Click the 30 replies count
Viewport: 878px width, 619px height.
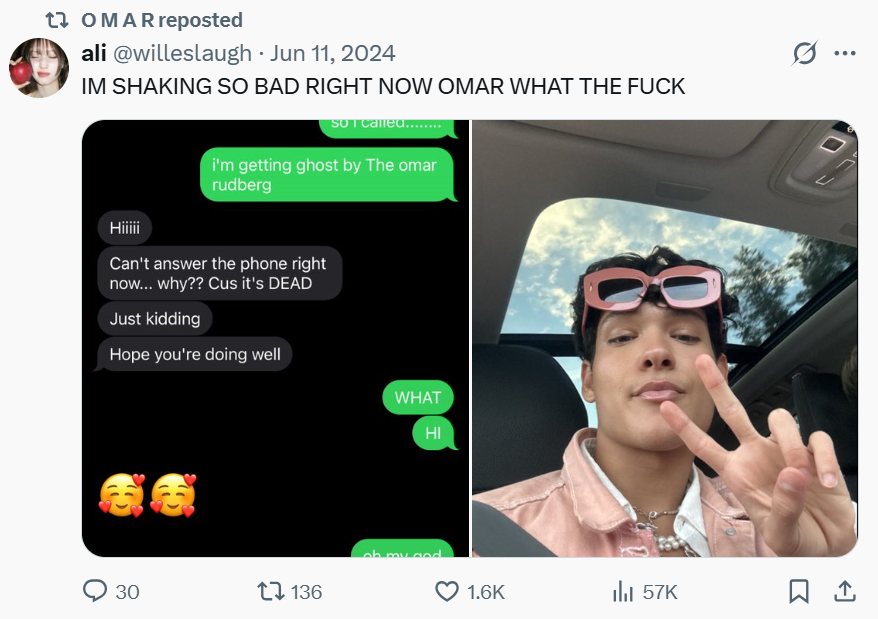pos(127,592)
